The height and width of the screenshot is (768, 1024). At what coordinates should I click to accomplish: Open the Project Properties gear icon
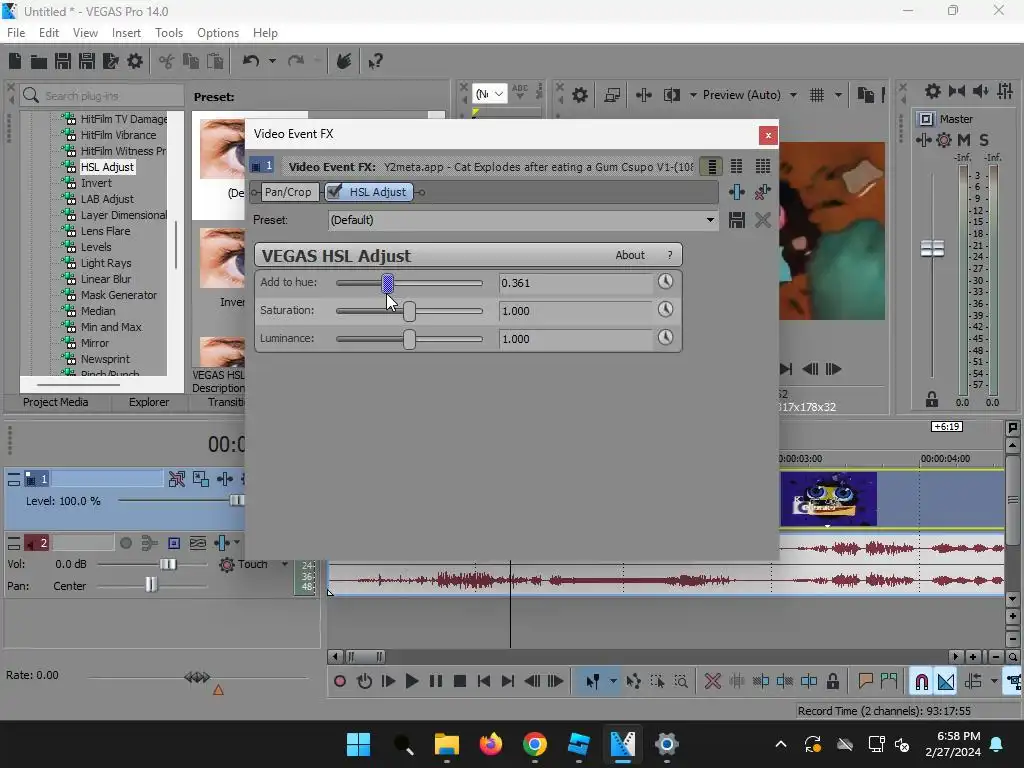point(135,61)
